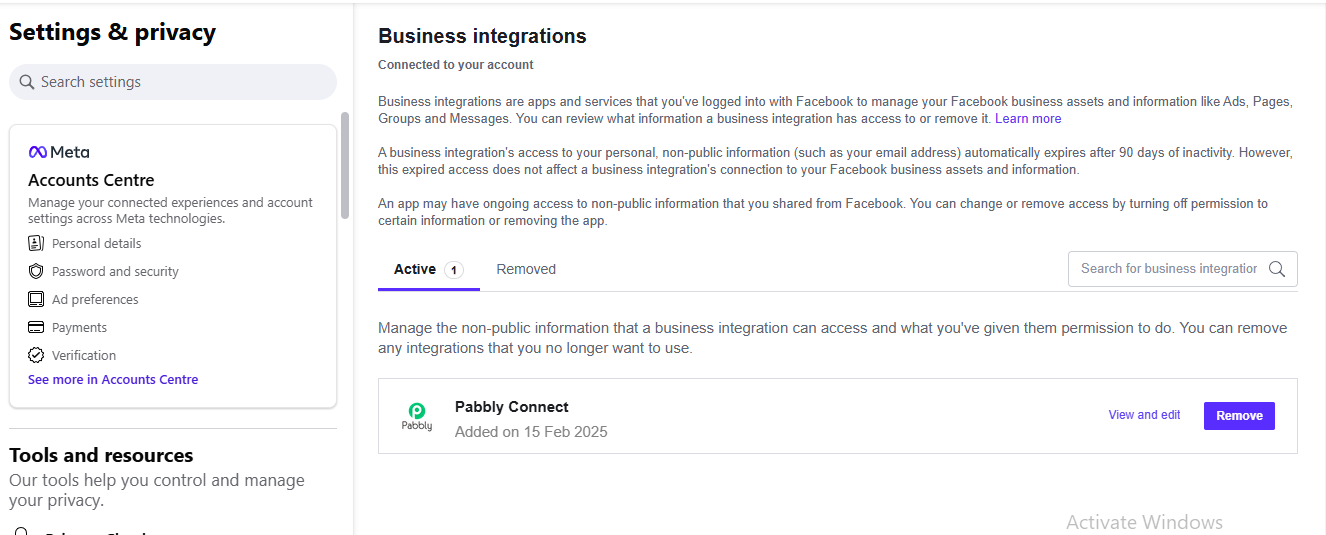Click the Personal details icon

[36, 243]
